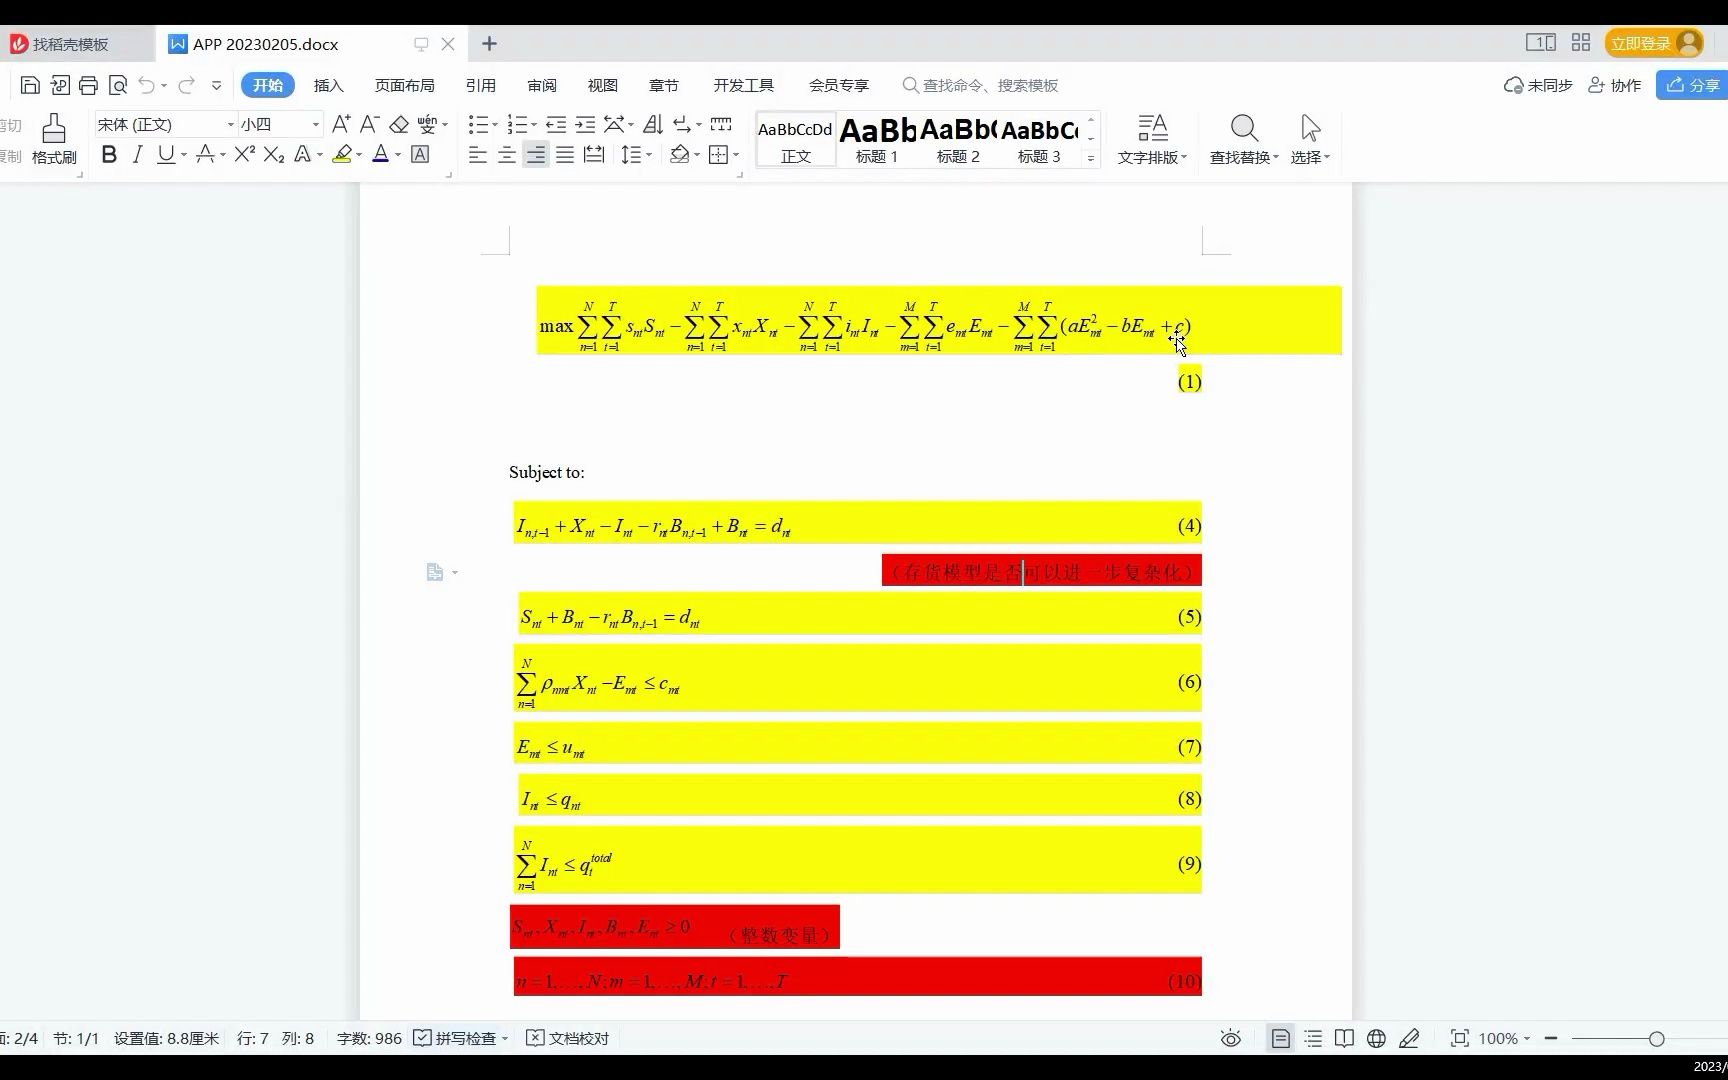Undo the last action
Image resolution: width=1728 pixels, height=1080 pixels.
(x=146, y=85)
